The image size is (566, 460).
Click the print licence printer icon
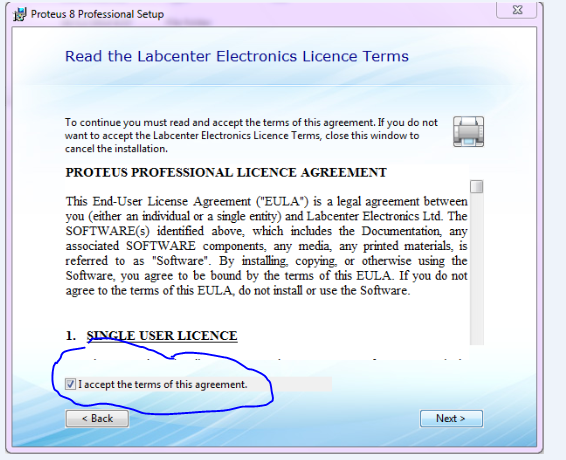pyautogui.click(x=468, y=131)
